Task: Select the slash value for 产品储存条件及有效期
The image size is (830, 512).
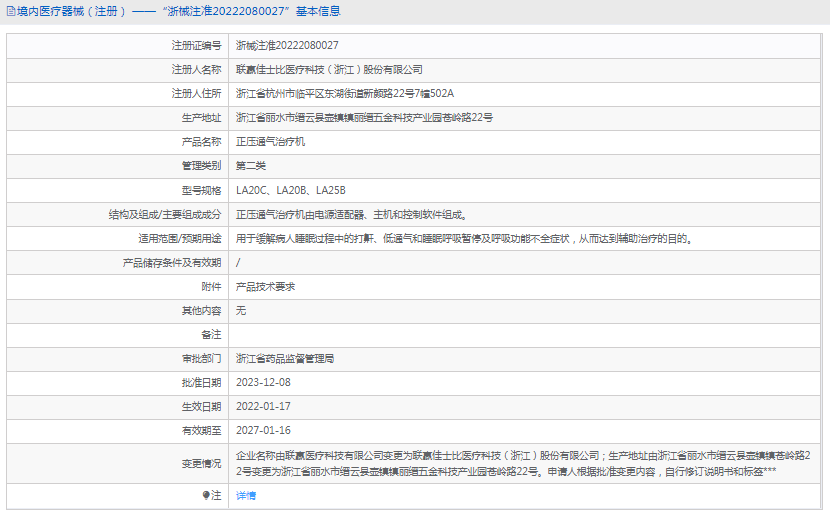Action: pyautogui.click(x=238, y=263)
